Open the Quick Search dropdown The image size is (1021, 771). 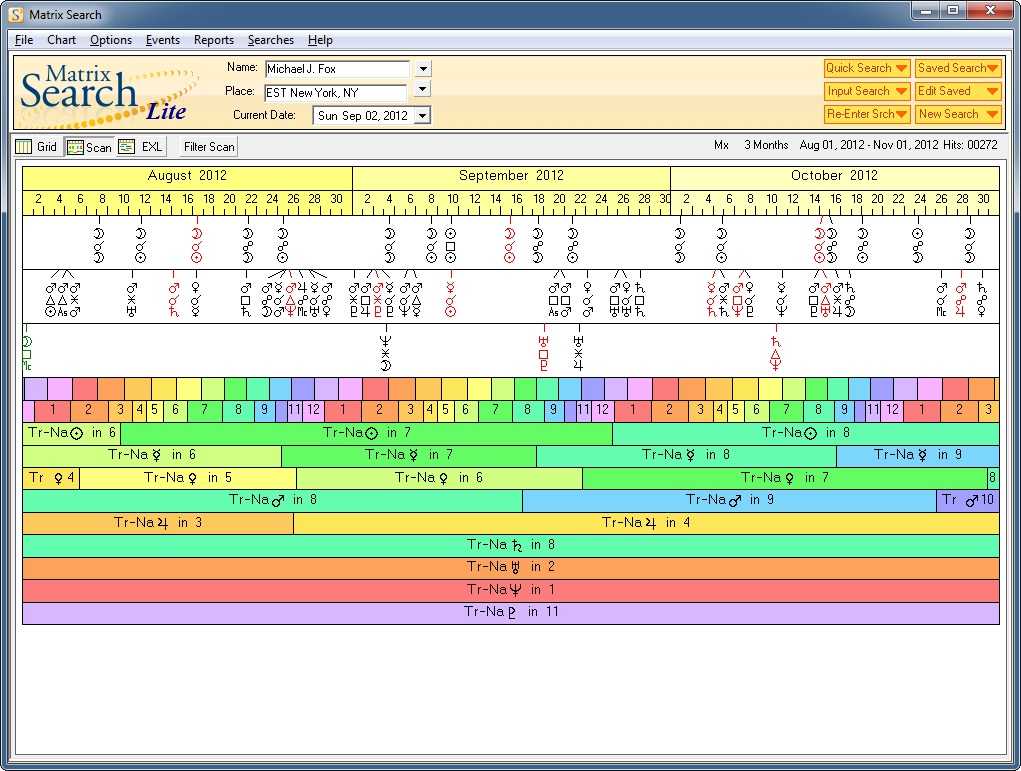pyautogui.click(x=867, y=68)
